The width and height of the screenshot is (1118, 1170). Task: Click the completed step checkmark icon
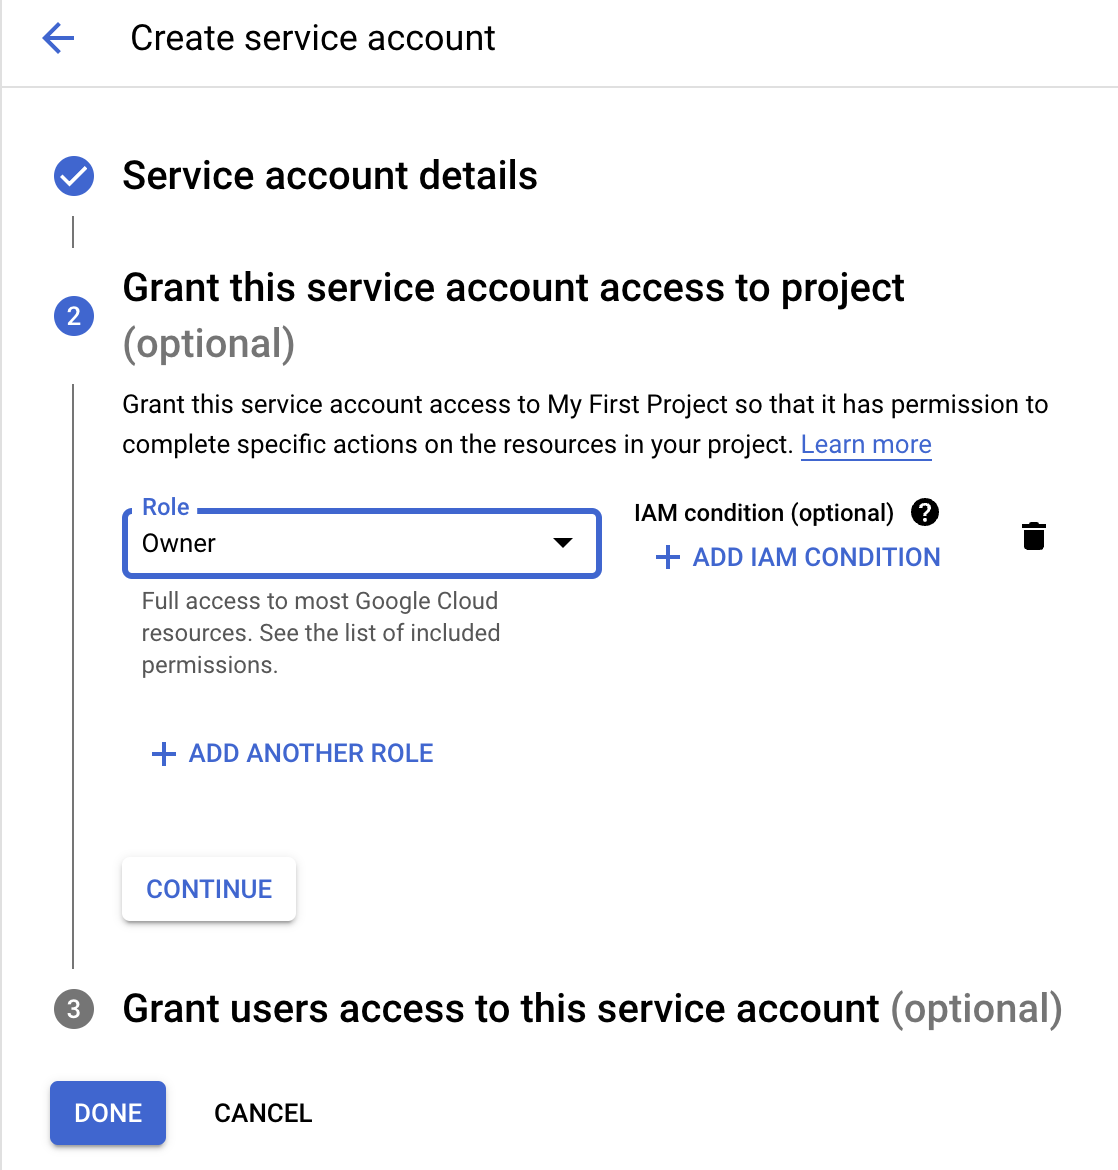74,176
